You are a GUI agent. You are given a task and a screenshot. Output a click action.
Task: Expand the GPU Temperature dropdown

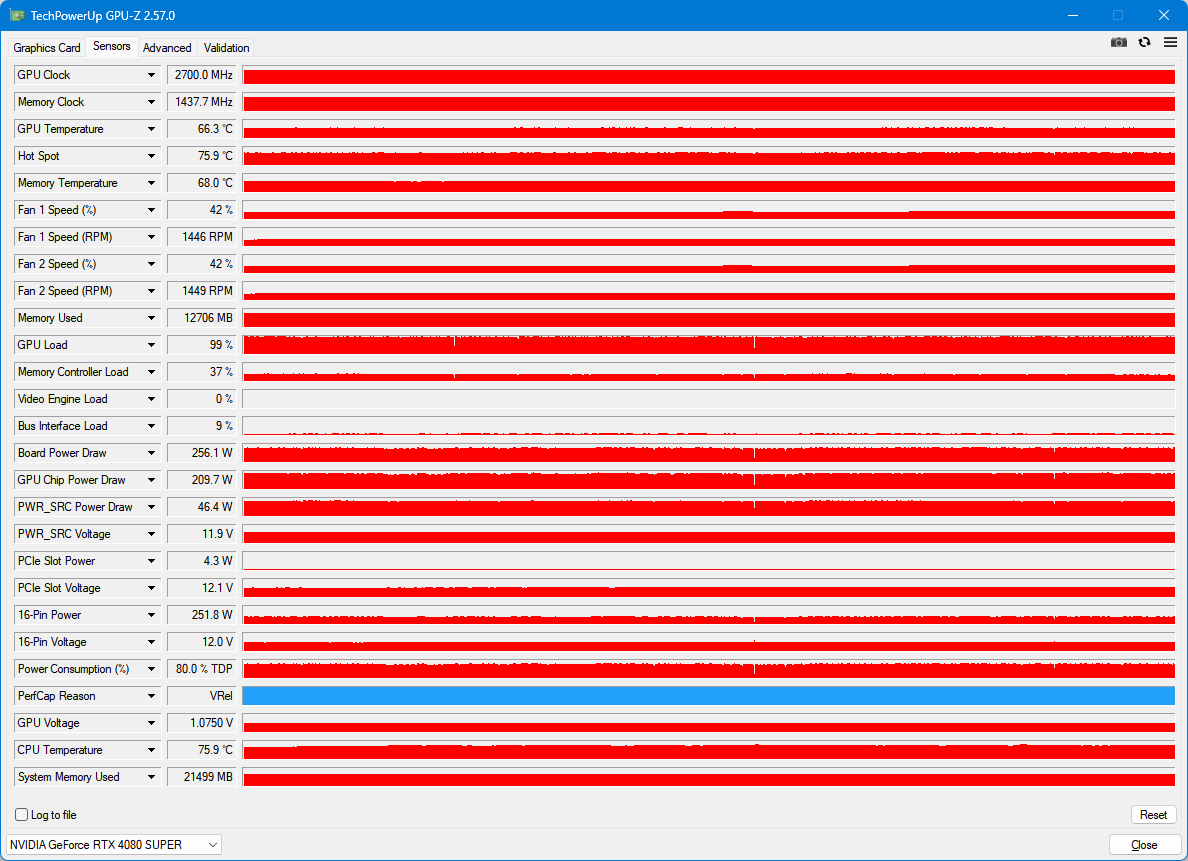[88, 129]
